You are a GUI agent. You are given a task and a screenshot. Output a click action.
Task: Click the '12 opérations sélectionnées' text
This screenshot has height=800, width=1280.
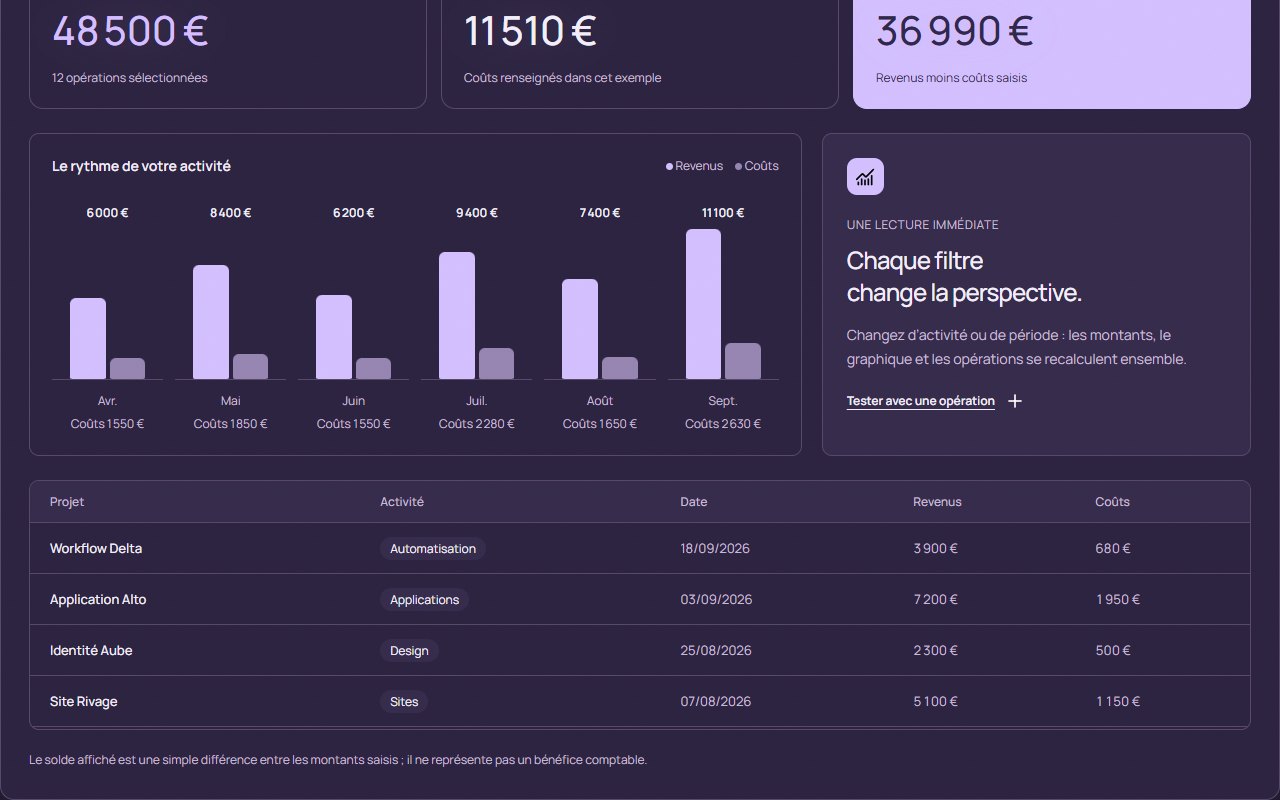130,78
